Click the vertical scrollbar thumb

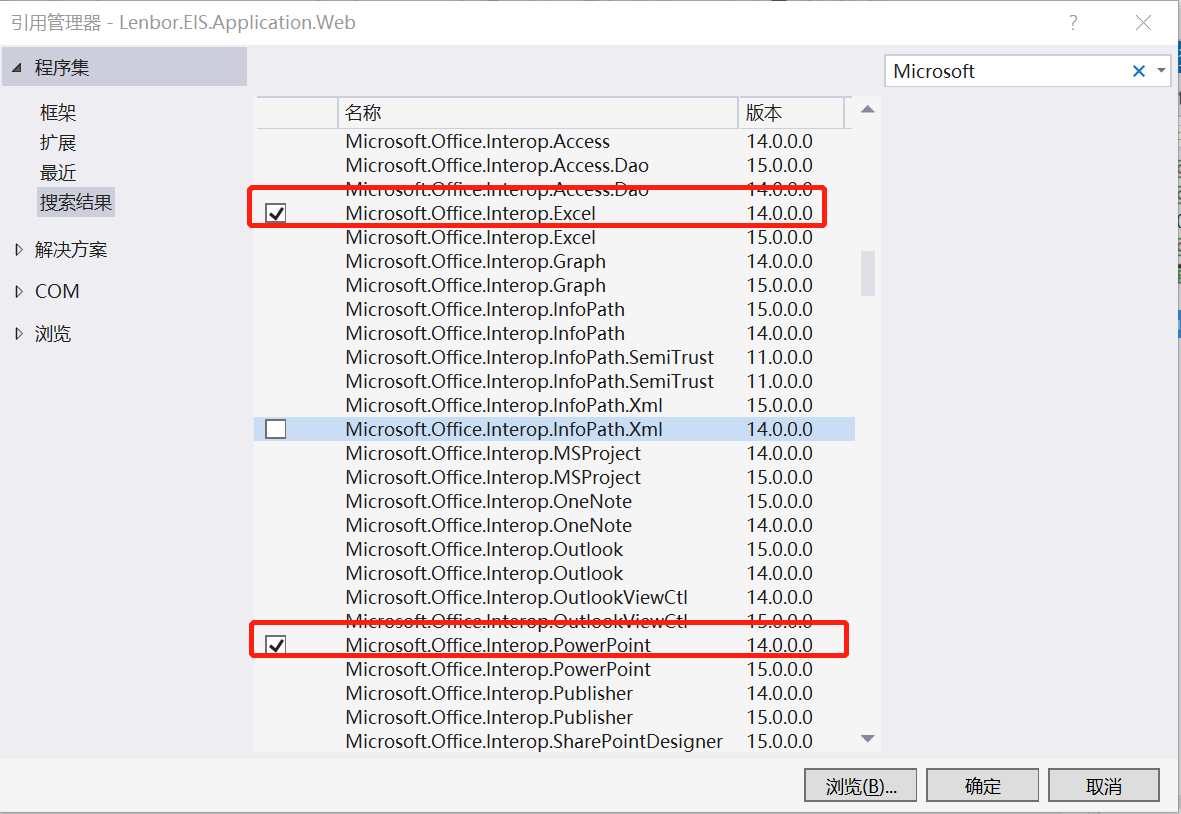868,273
